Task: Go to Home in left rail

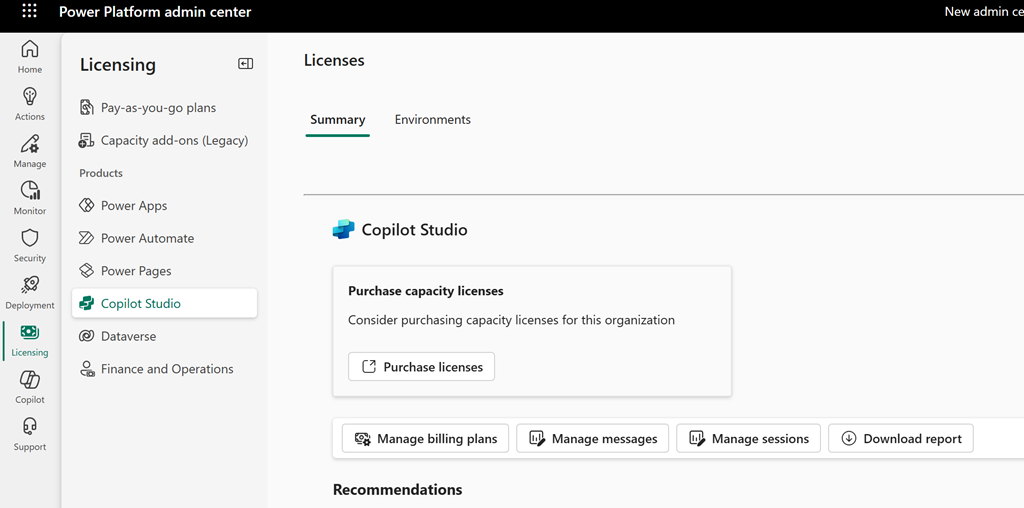Action: [x=30, y=56]
